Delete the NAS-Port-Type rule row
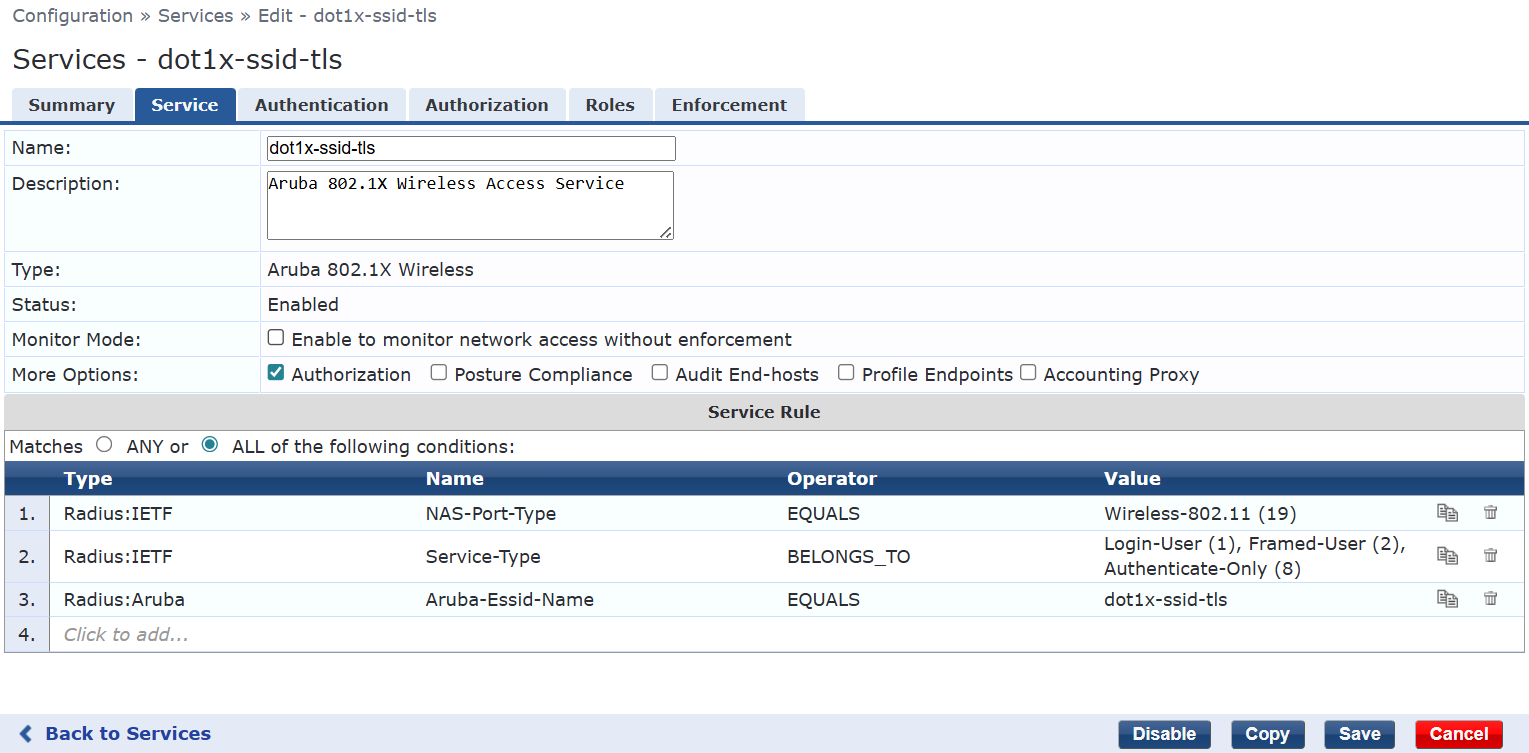Image resolution: width=1529 pixels, height=753 pixels. [x=1490, y=513]
